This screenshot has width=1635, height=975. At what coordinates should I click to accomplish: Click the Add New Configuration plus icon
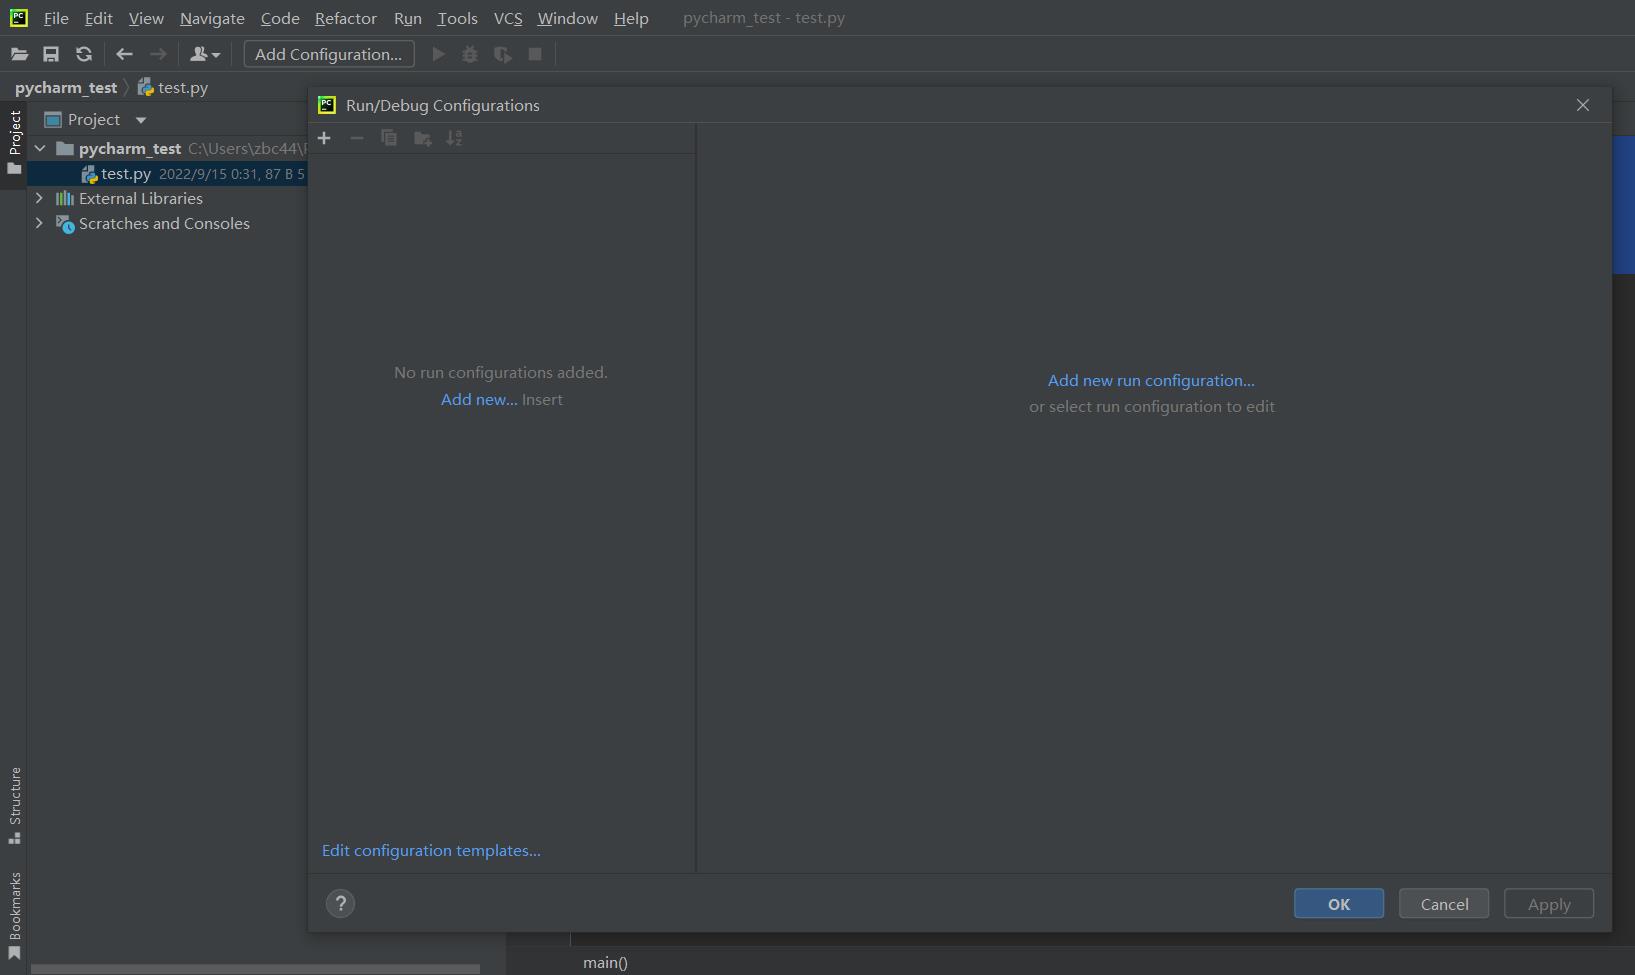[324, 138]
